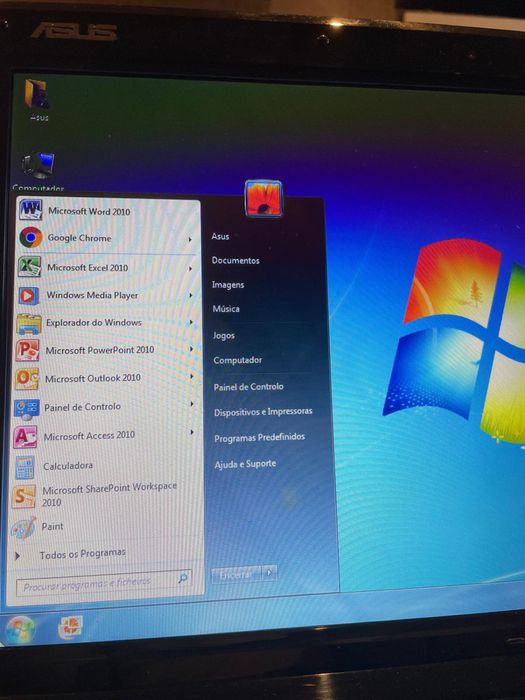Image resolution: width=525 pixels, height=700 pixels.
Task: Click the Windows Start orb
Action: [x=20, y=629]
